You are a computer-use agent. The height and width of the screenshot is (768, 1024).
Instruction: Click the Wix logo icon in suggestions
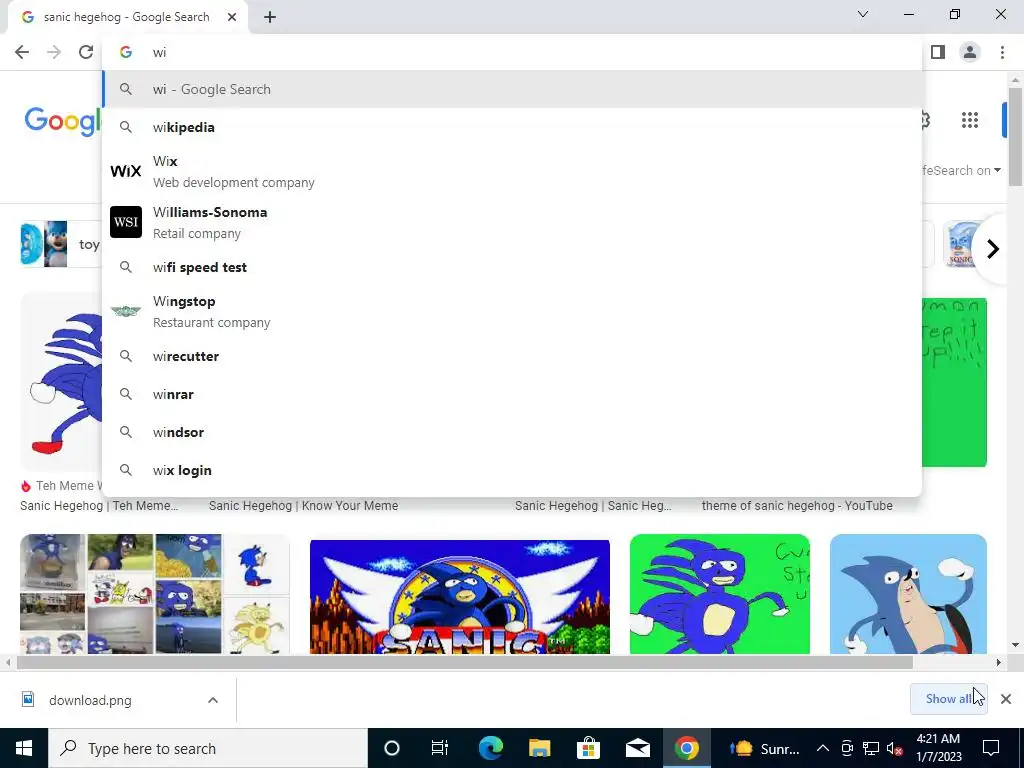click(125, 171)
